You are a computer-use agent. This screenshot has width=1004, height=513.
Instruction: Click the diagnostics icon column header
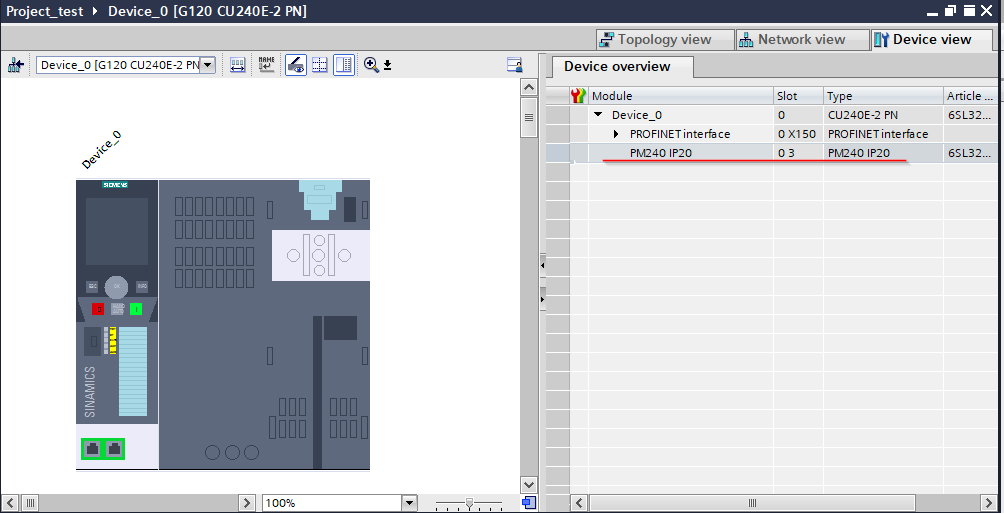click(x=578, y=96)
